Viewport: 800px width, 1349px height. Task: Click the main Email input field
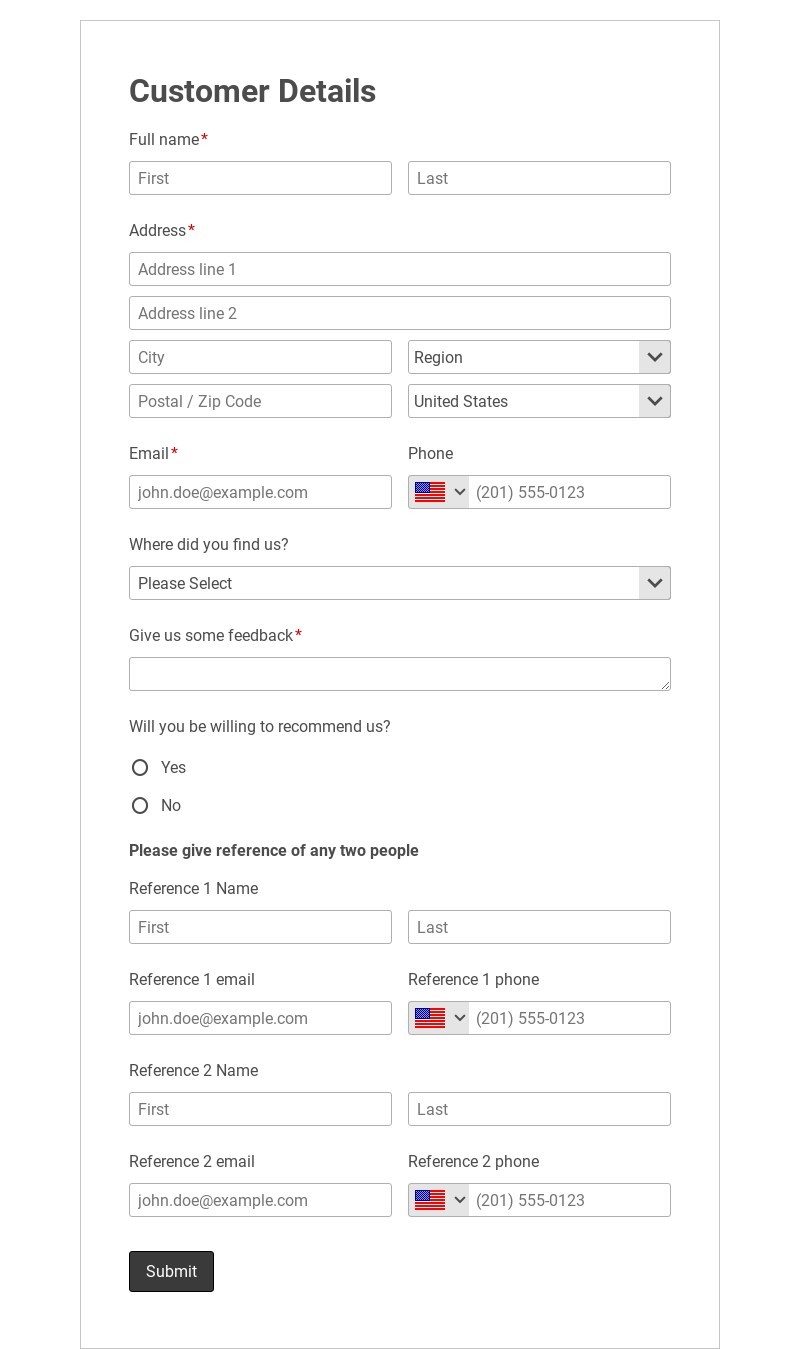(x=260, y=492)
